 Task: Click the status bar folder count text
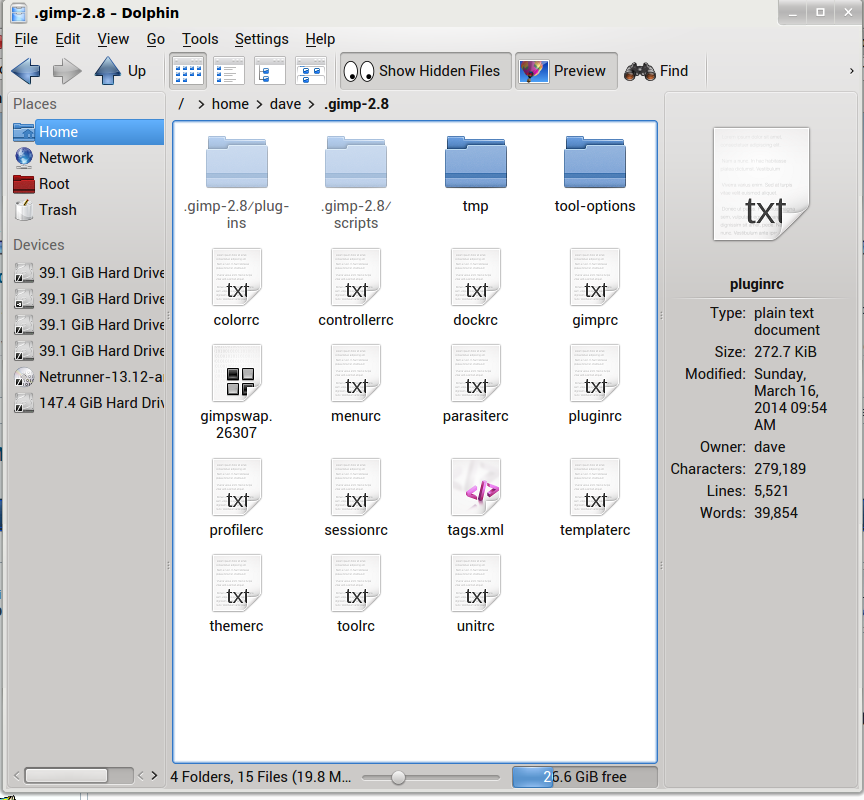pos(261,777)
